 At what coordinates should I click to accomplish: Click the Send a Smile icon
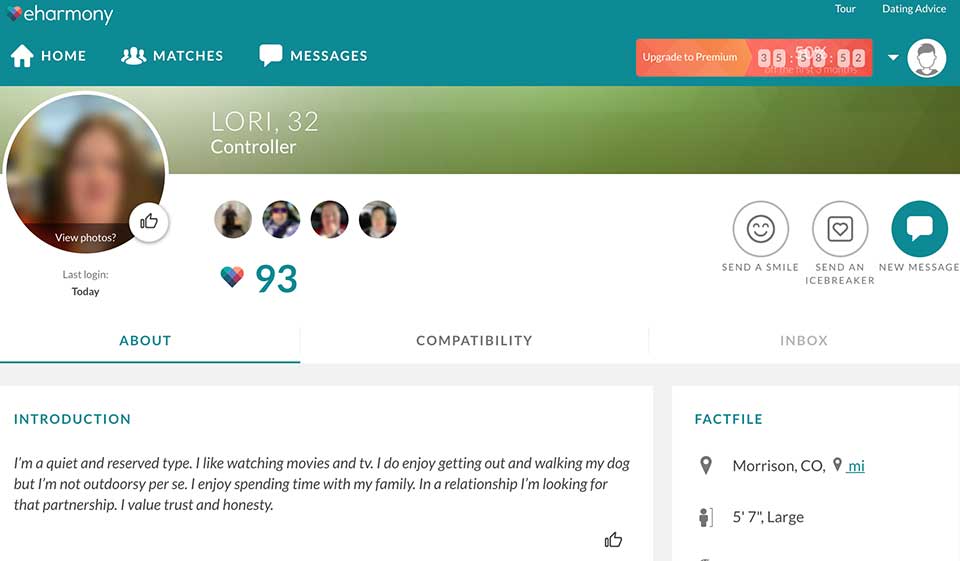(760, 229)
